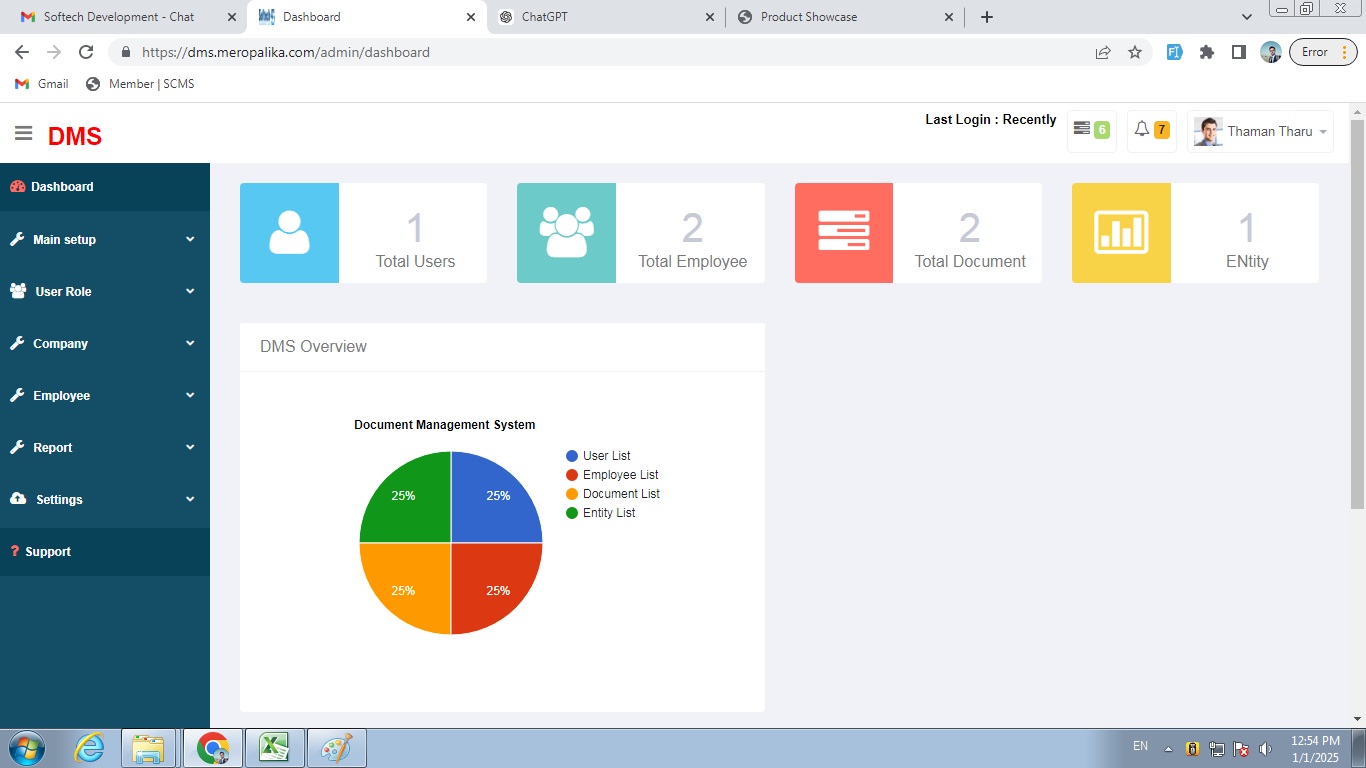
Task: Click the red Total Document icon tile
Action: [843, 233]
